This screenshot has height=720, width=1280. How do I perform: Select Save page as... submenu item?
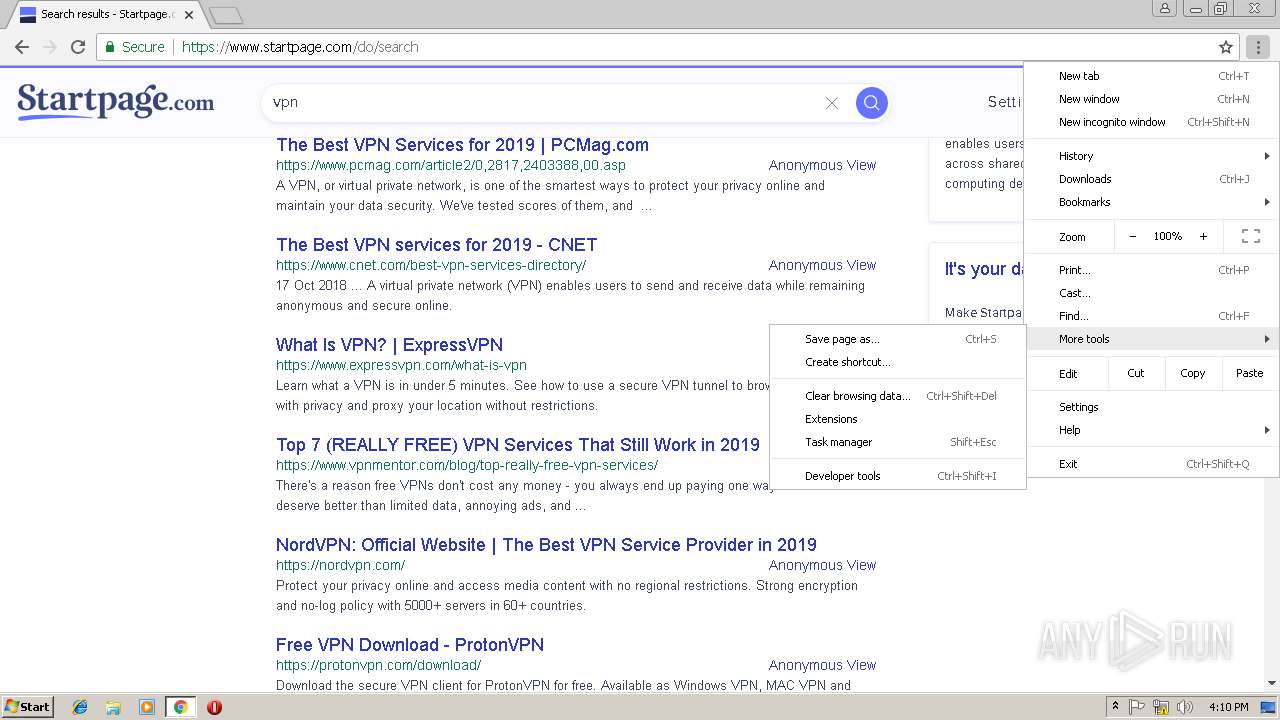(898, 339)
